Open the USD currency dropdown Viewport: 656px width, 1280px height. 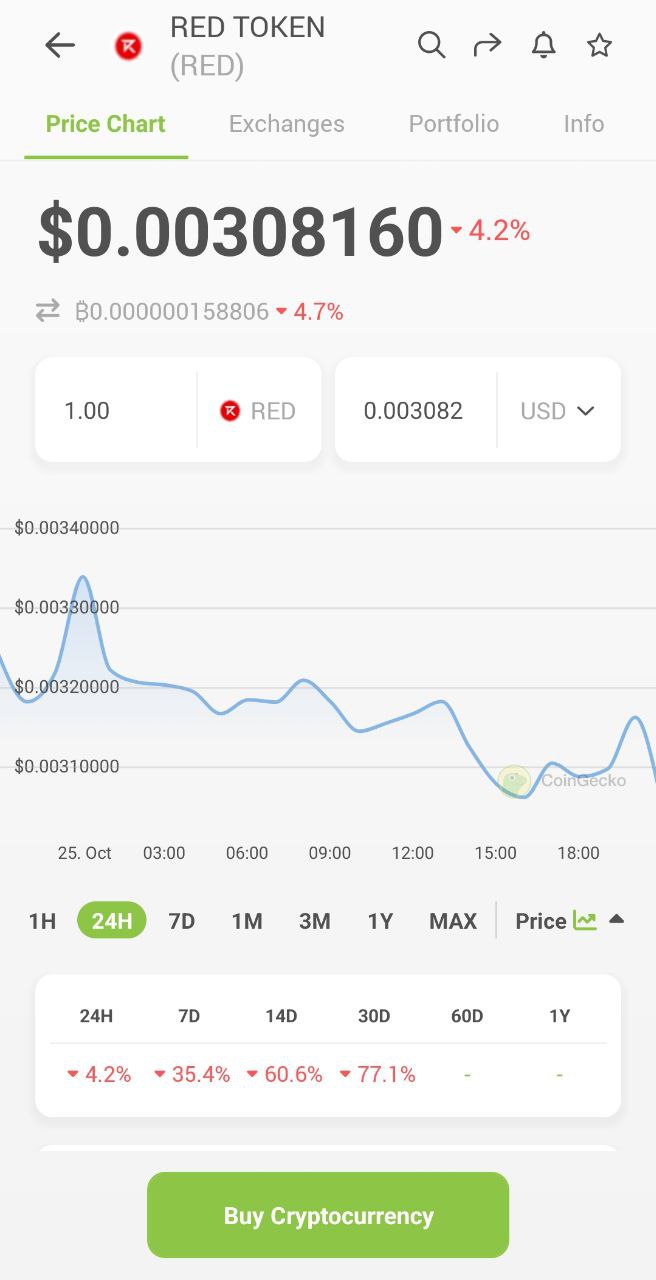coord(558,411)
